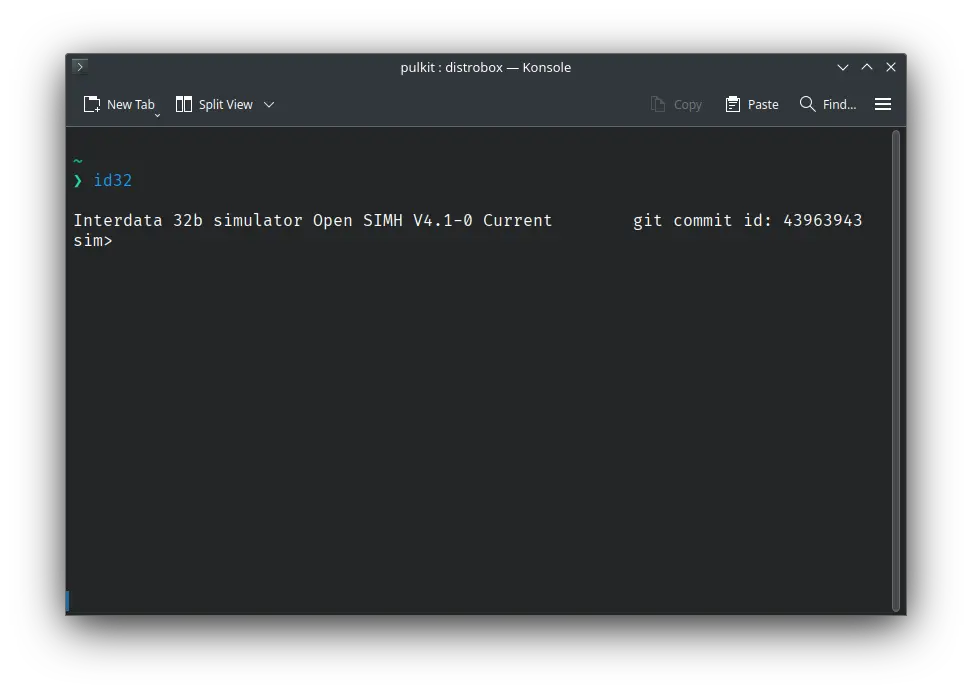Click the 'git commit id: 43963943' text

(747, 220)
